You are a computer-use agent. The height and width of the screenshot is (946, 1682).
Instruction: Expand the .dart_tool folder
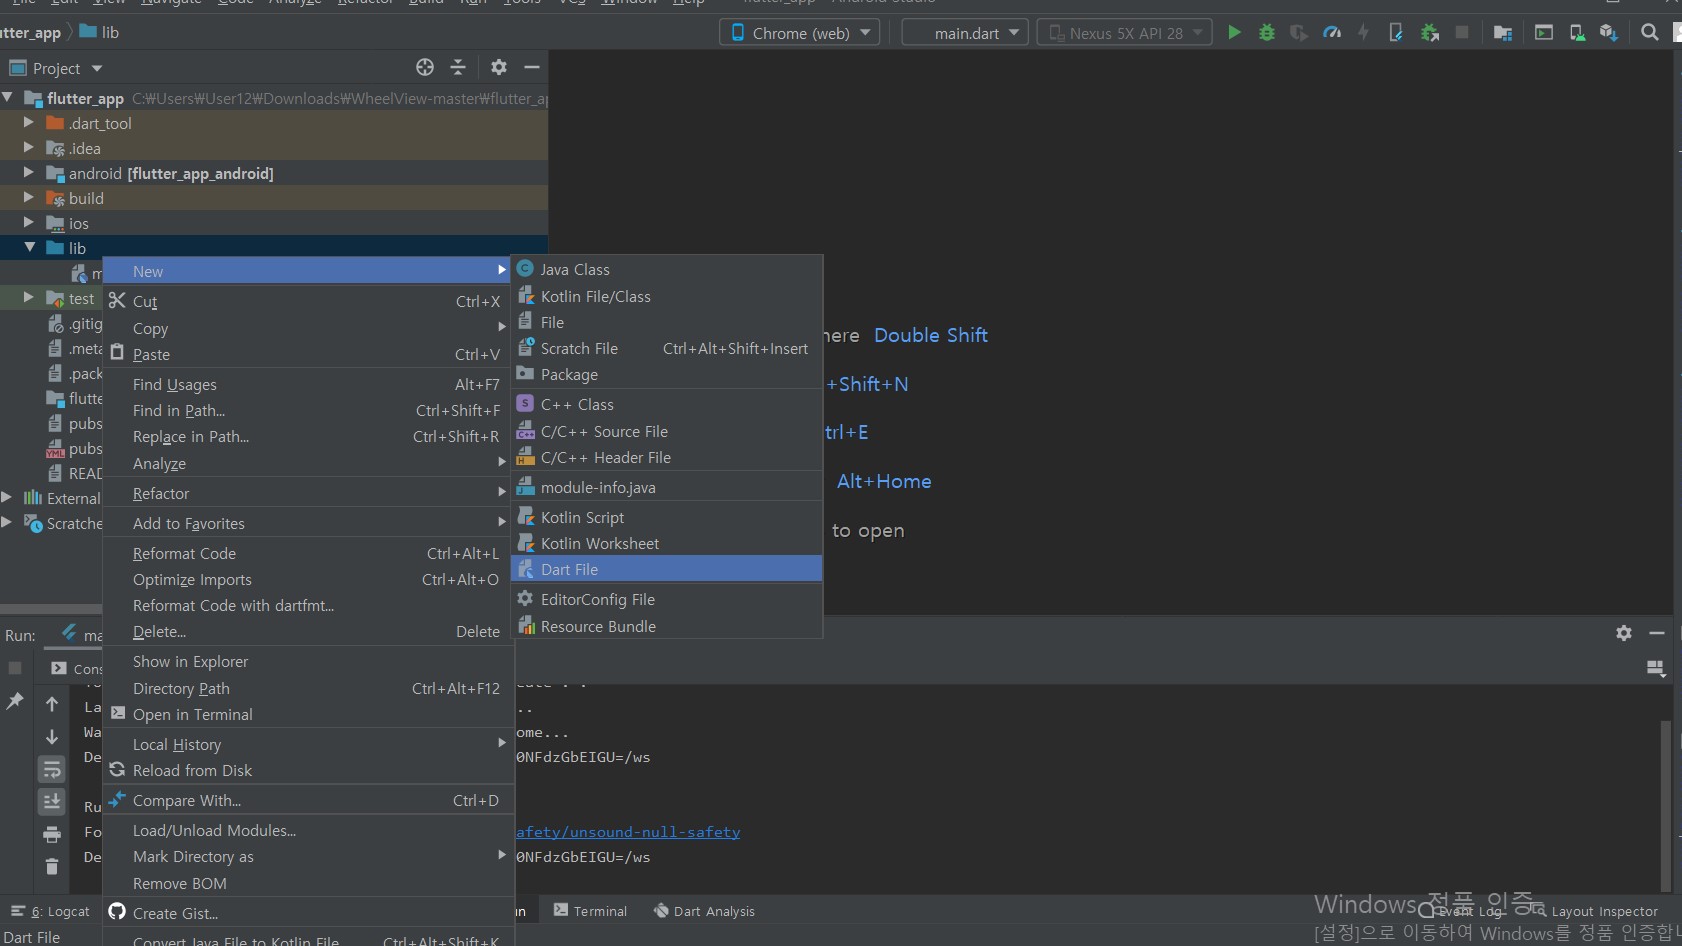(x=29, y=123)
